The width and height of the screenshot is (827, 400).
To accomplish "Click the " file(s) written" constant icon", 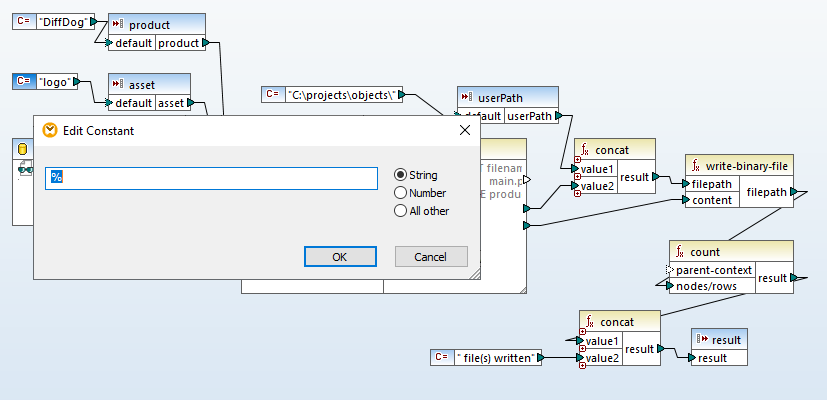I will click(x=441, y=357).
